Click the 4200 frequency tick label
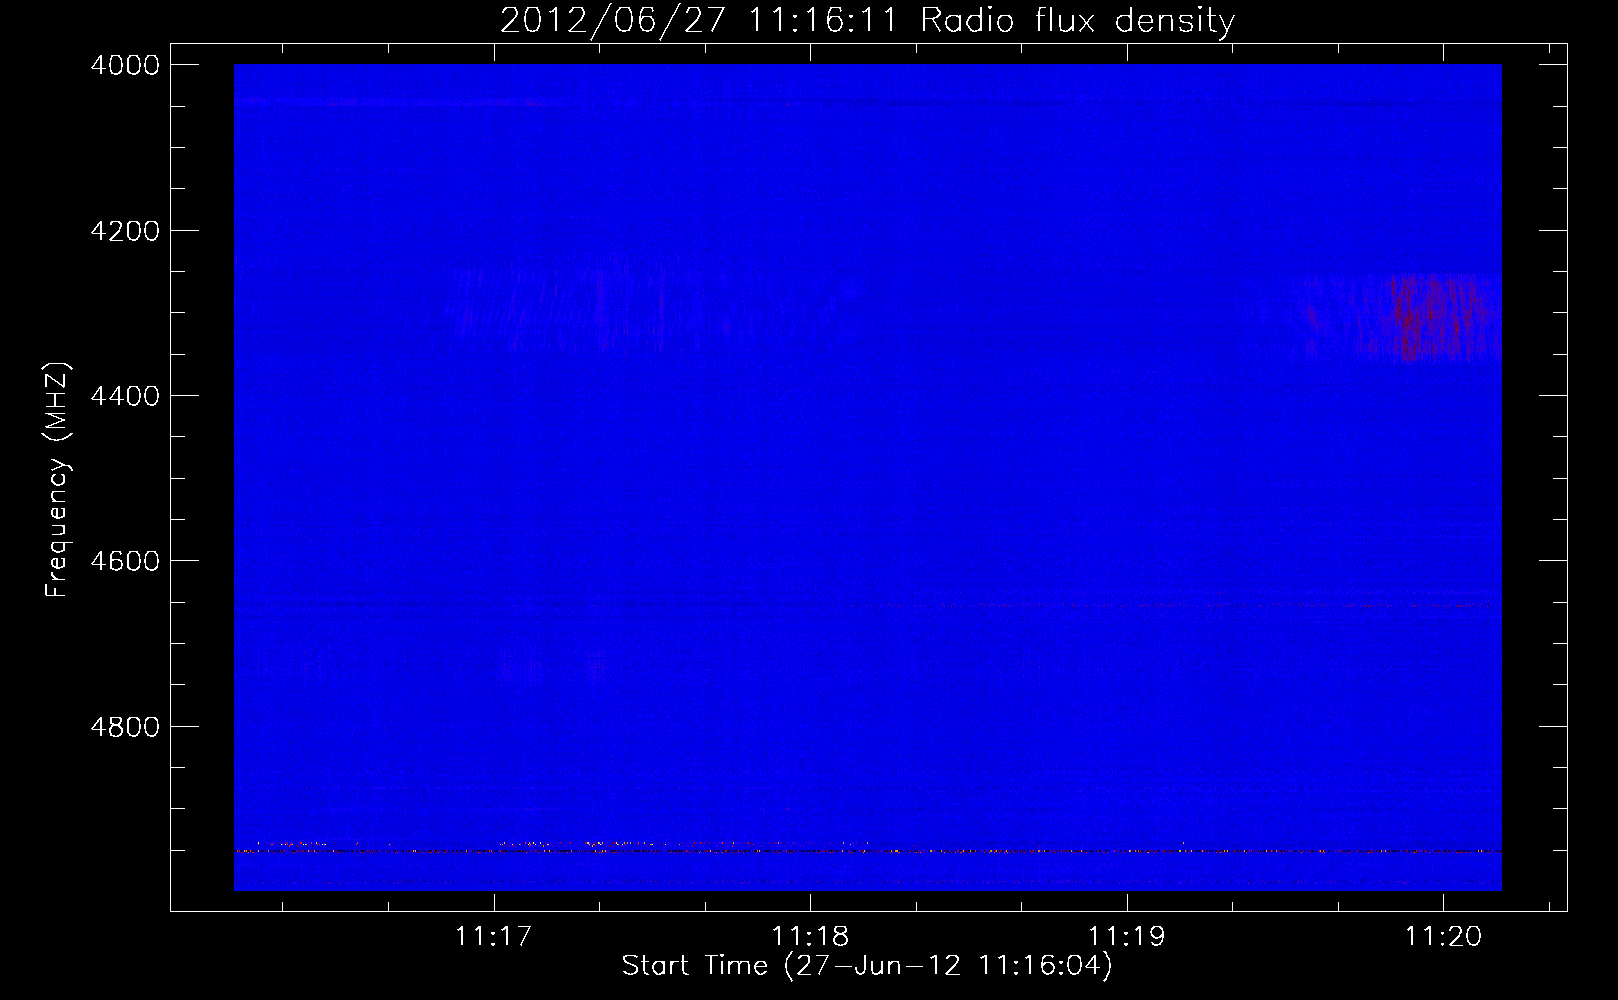 (125, 231)
